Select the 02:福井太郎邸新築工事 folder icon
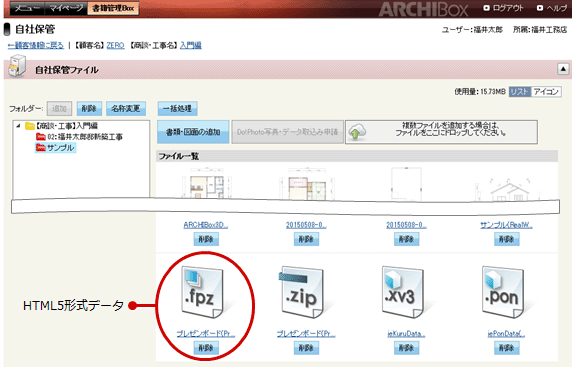This screenshot has width=572, height=367. pyautogui.click(x=40, y=137)
